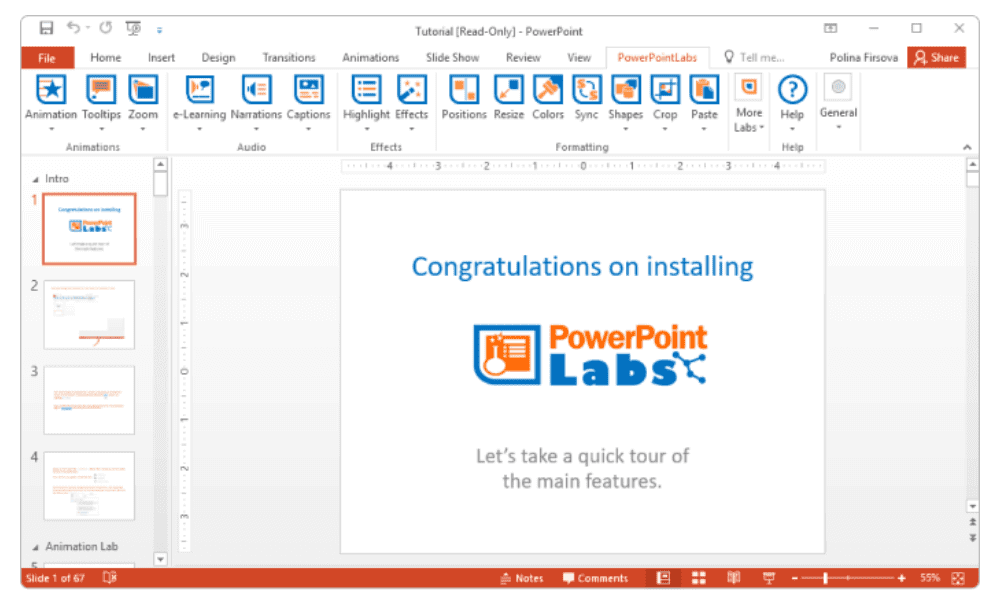
Task: Open the Slide Show tab
Action: [452, 57]
